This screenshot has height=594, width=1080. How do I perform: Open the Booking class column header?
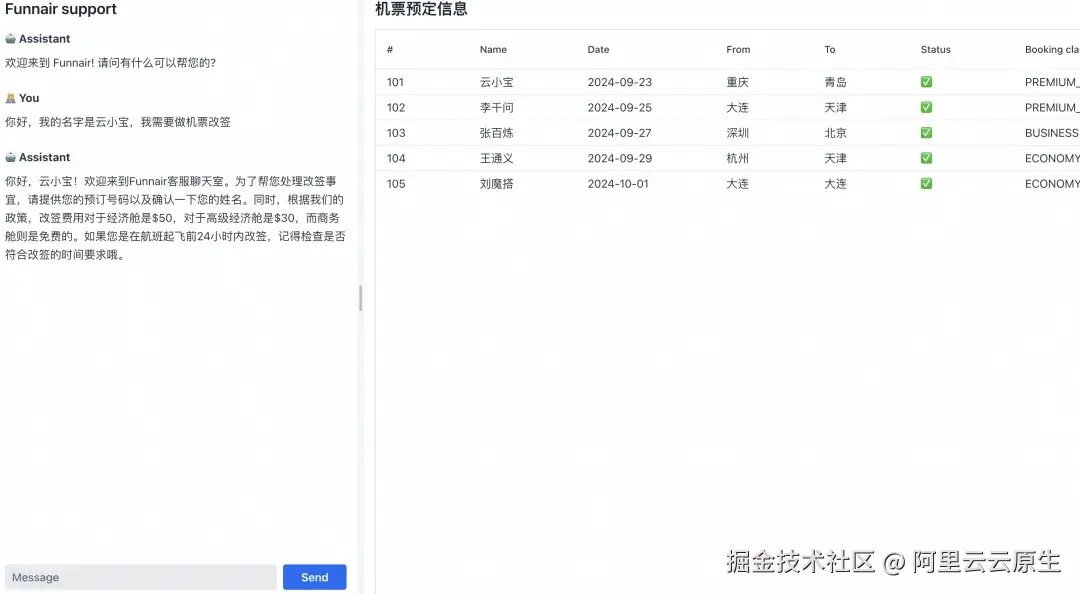[1050, 49]
